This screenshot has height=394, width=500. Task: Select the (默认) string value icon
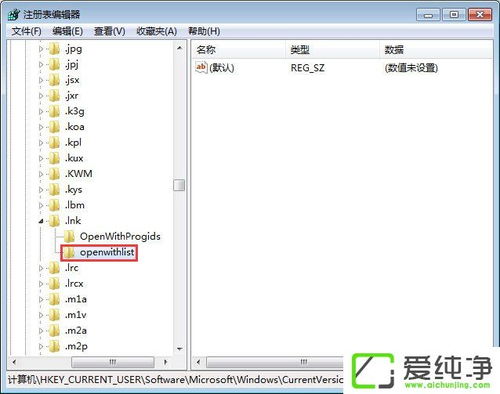[201, 68]
